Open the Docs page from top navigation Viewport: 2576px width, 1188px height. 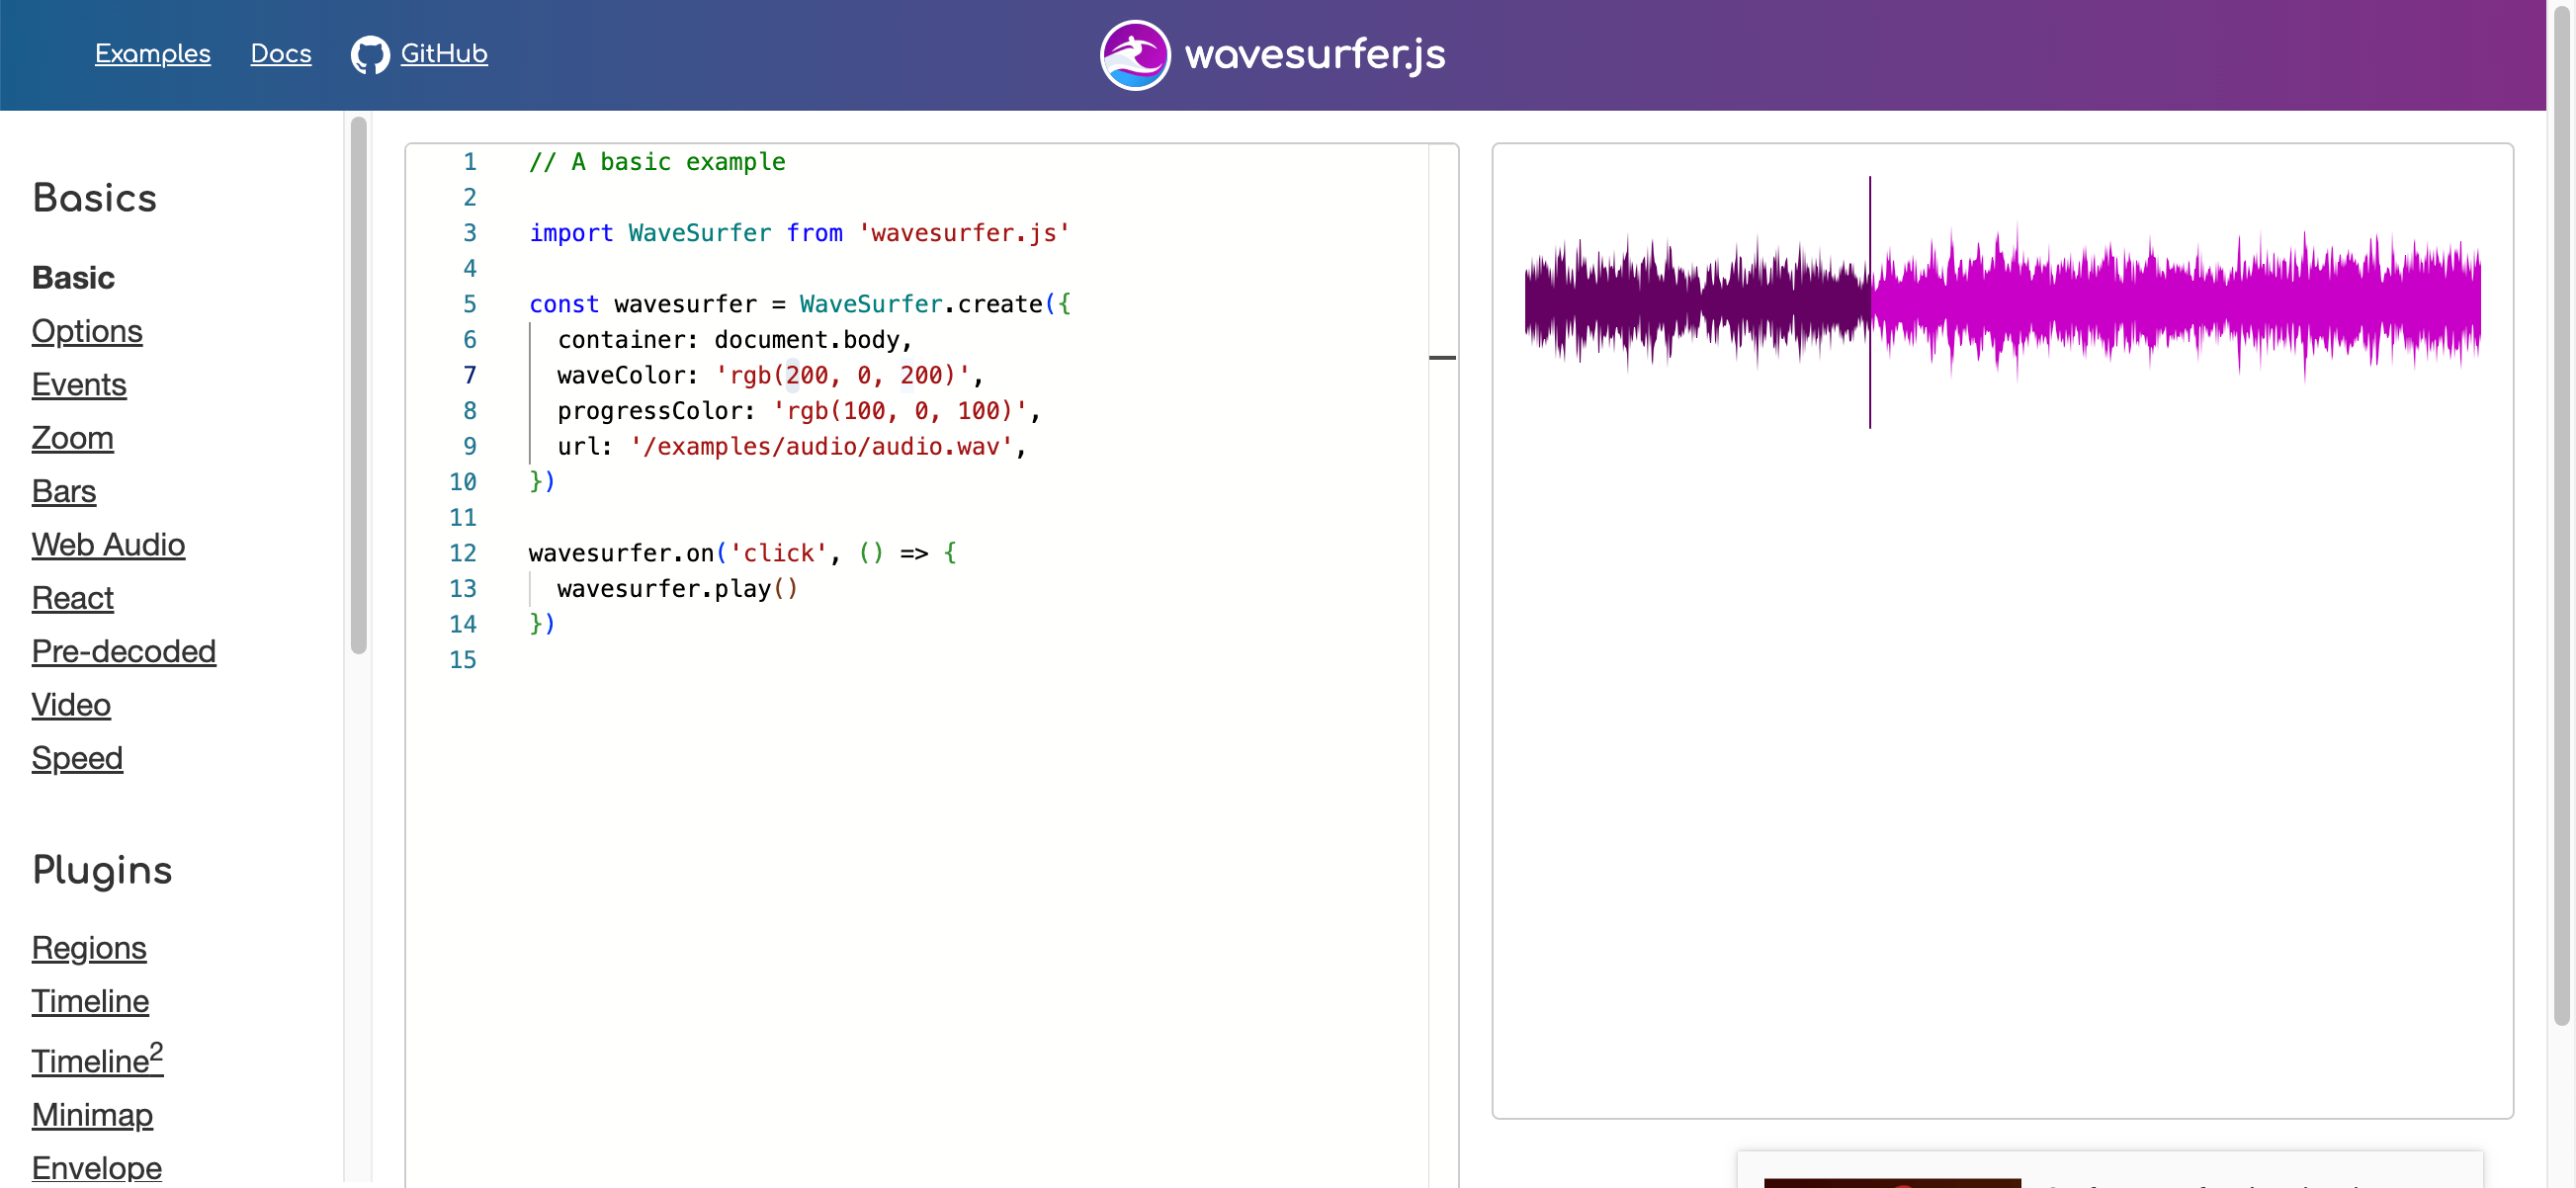coord(280,54)
